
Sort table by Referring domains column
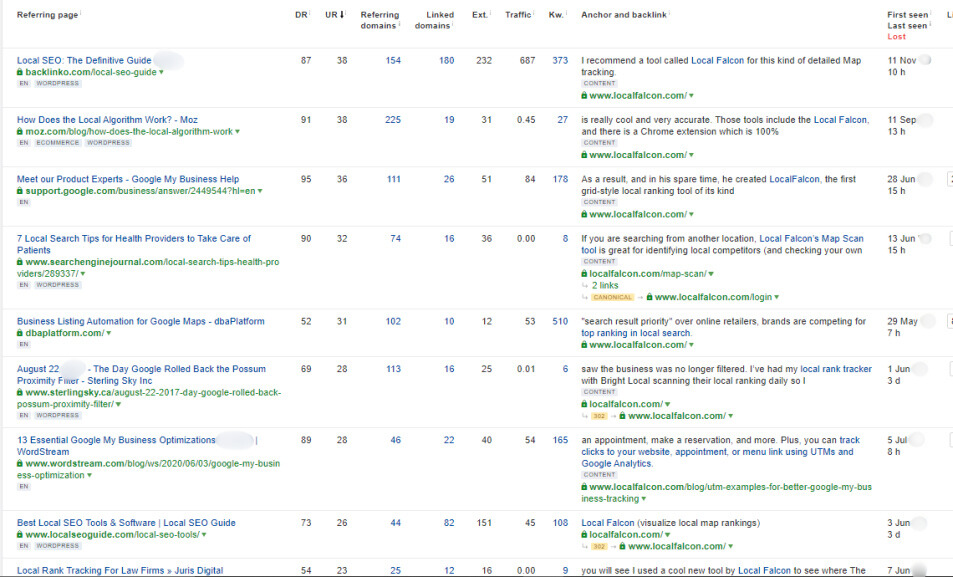[x=379, y=20]
